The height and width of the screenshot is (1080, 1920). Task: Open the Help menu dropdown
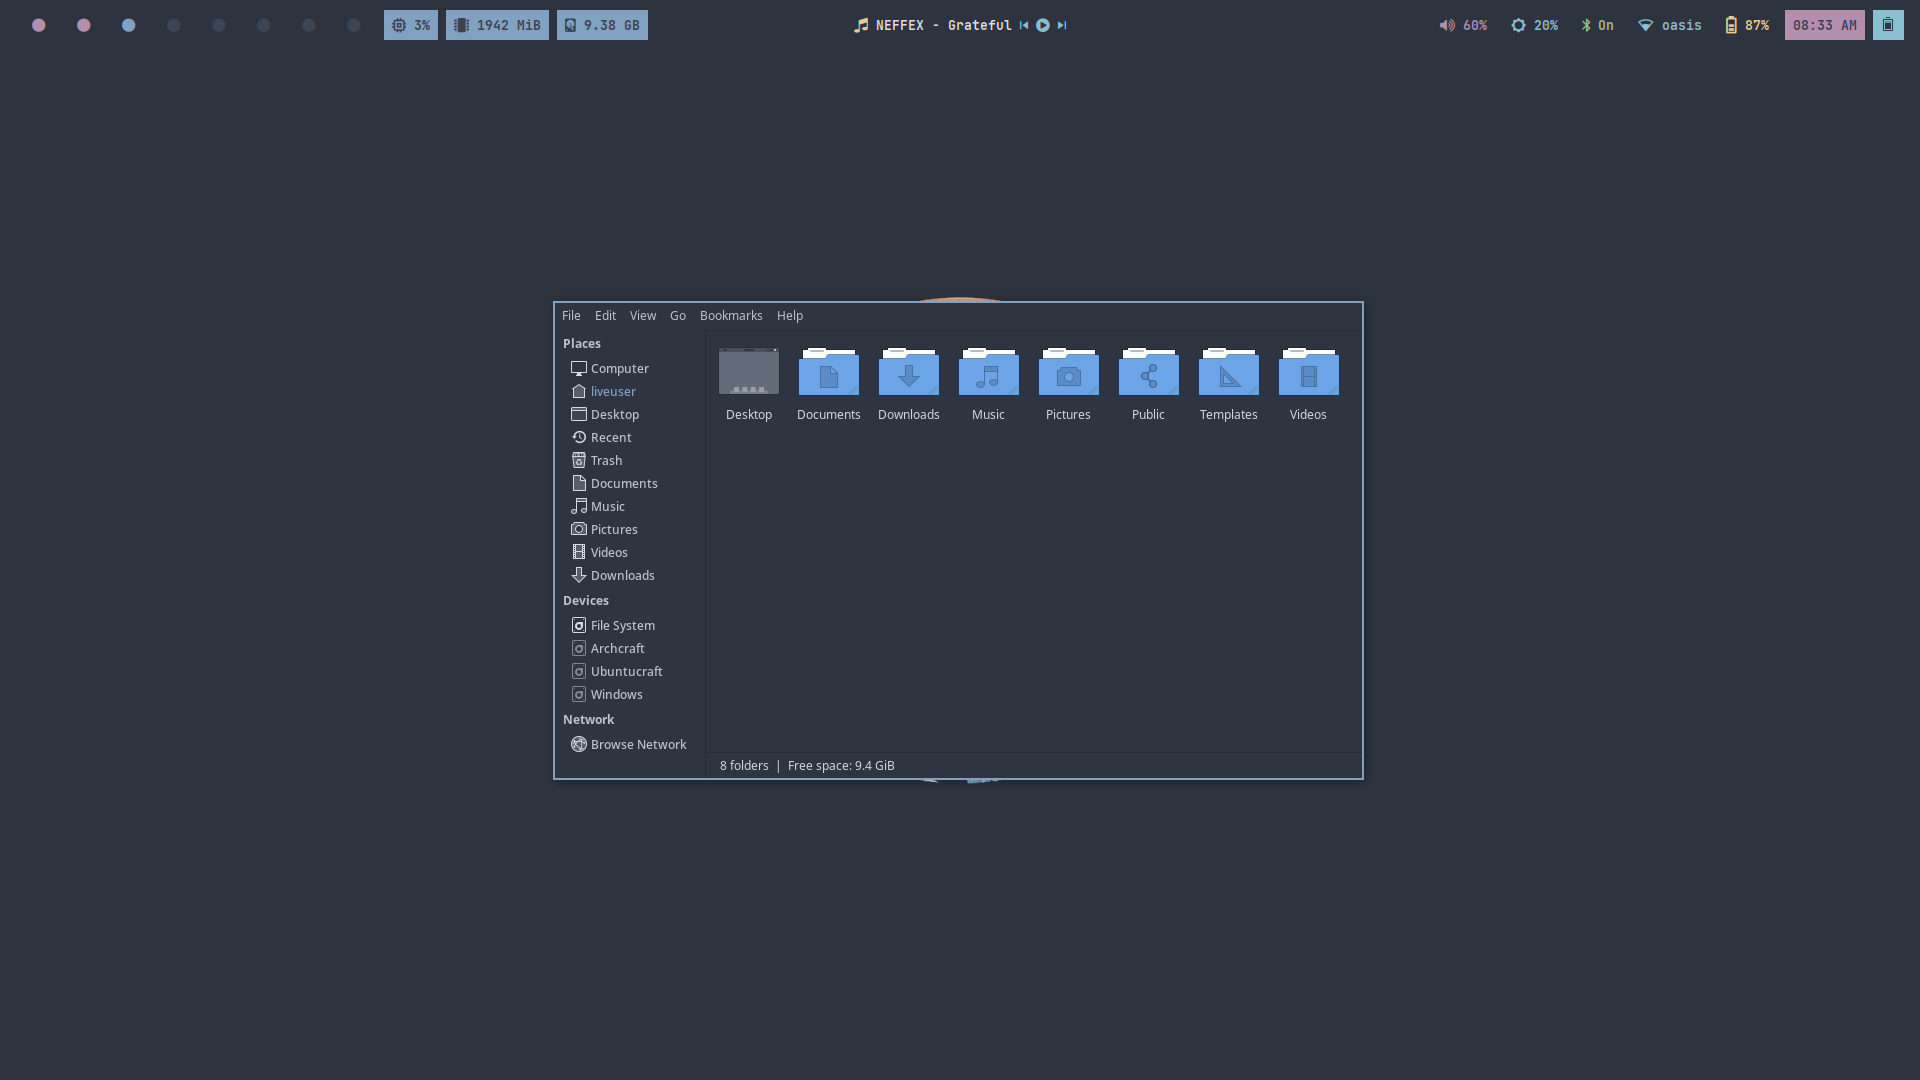[x=789, y=316]
